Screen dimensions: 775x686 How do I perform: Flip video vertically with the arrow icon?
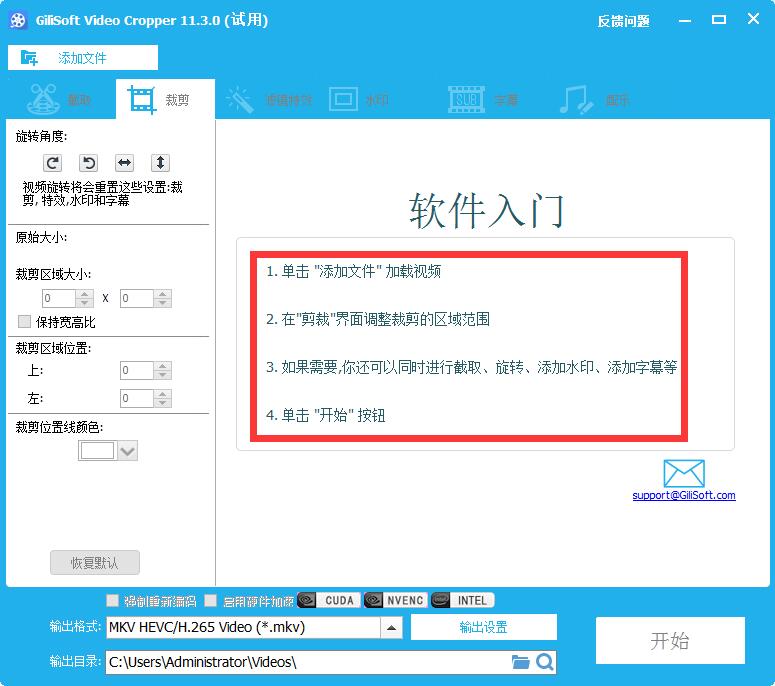[x=160, y=163]
